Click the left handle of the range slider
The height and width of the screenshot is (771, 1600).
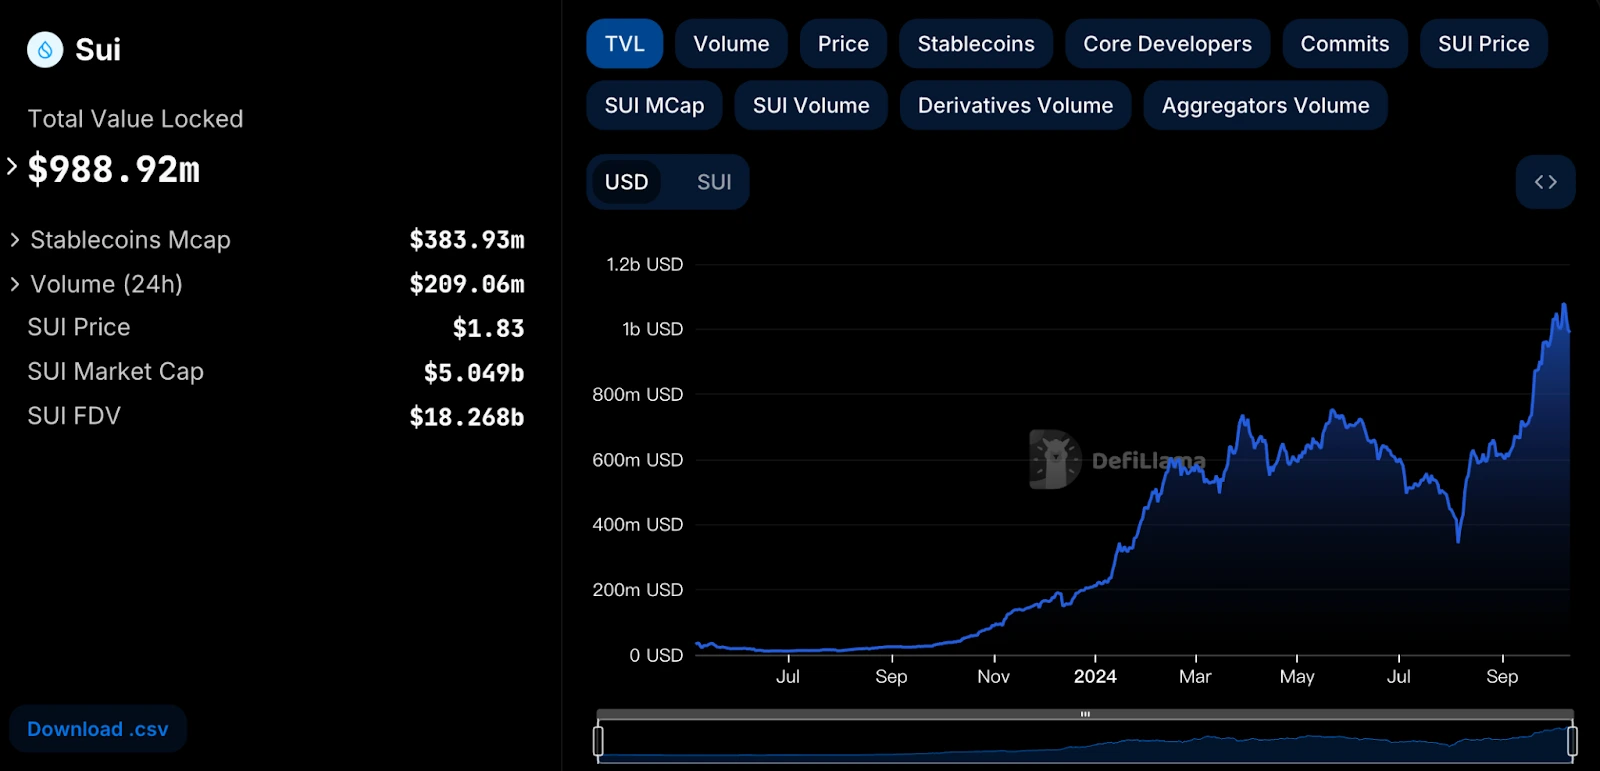point(598,741)
